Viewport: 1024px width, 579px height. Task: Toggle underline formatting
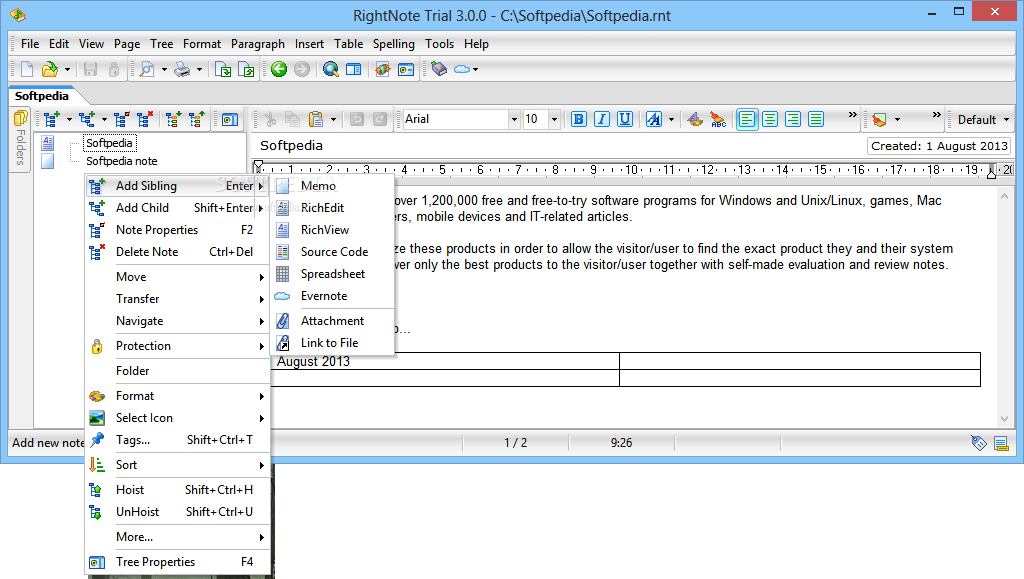tap(625, 119)
